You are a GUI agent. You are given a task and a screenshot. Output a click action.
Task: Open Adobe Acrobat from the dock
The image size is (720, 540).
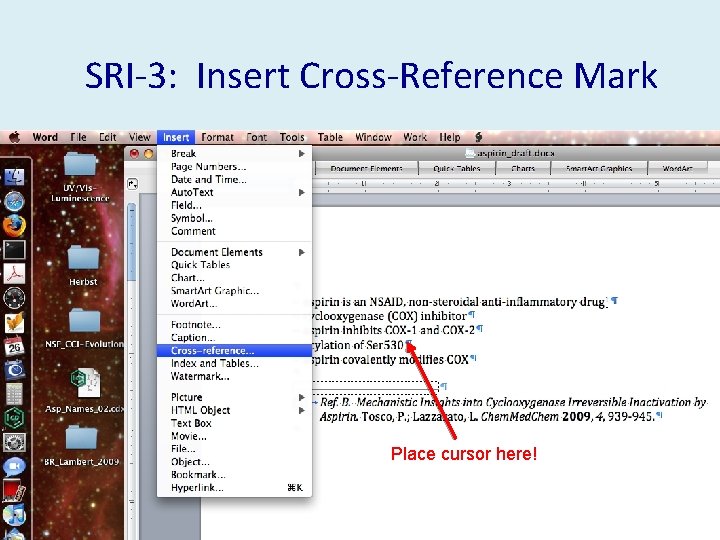click(x=14, y=274)
